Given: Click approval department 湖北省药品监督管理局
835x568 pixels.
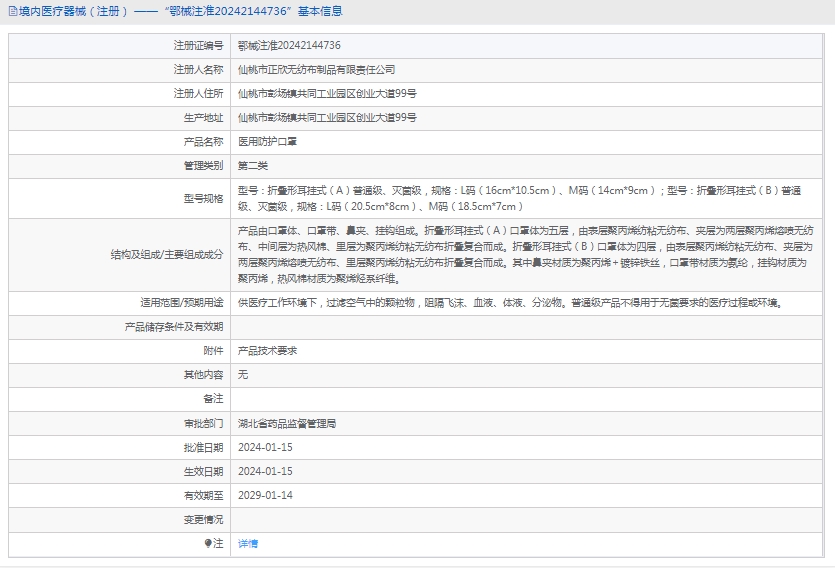Looking at the screenshot, I should click(x=287, y=423).
